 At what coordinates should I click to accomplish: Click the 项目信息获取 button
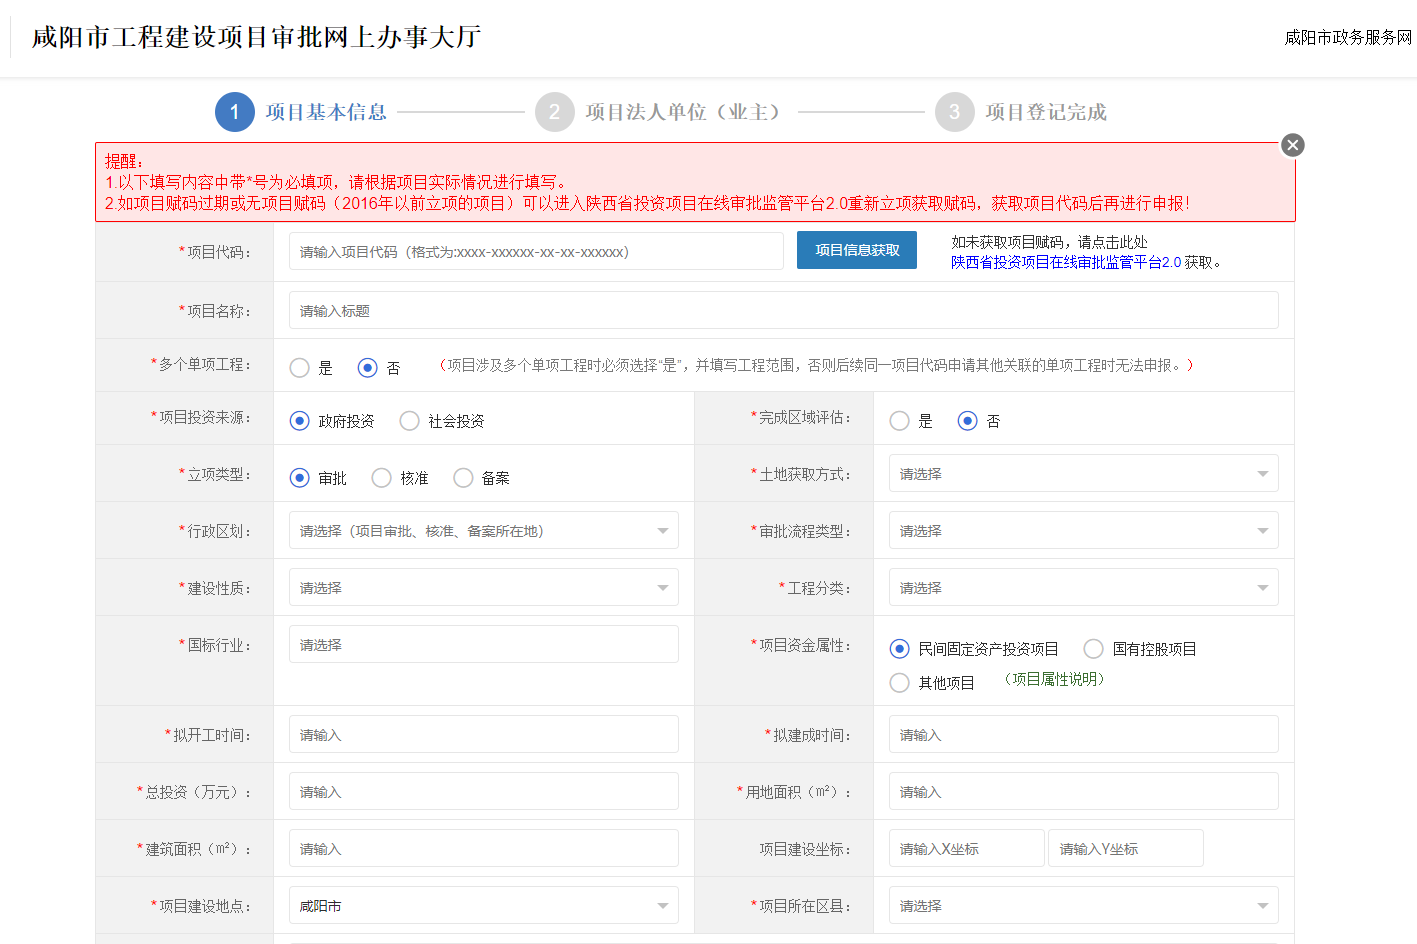[x=856, y=250]
